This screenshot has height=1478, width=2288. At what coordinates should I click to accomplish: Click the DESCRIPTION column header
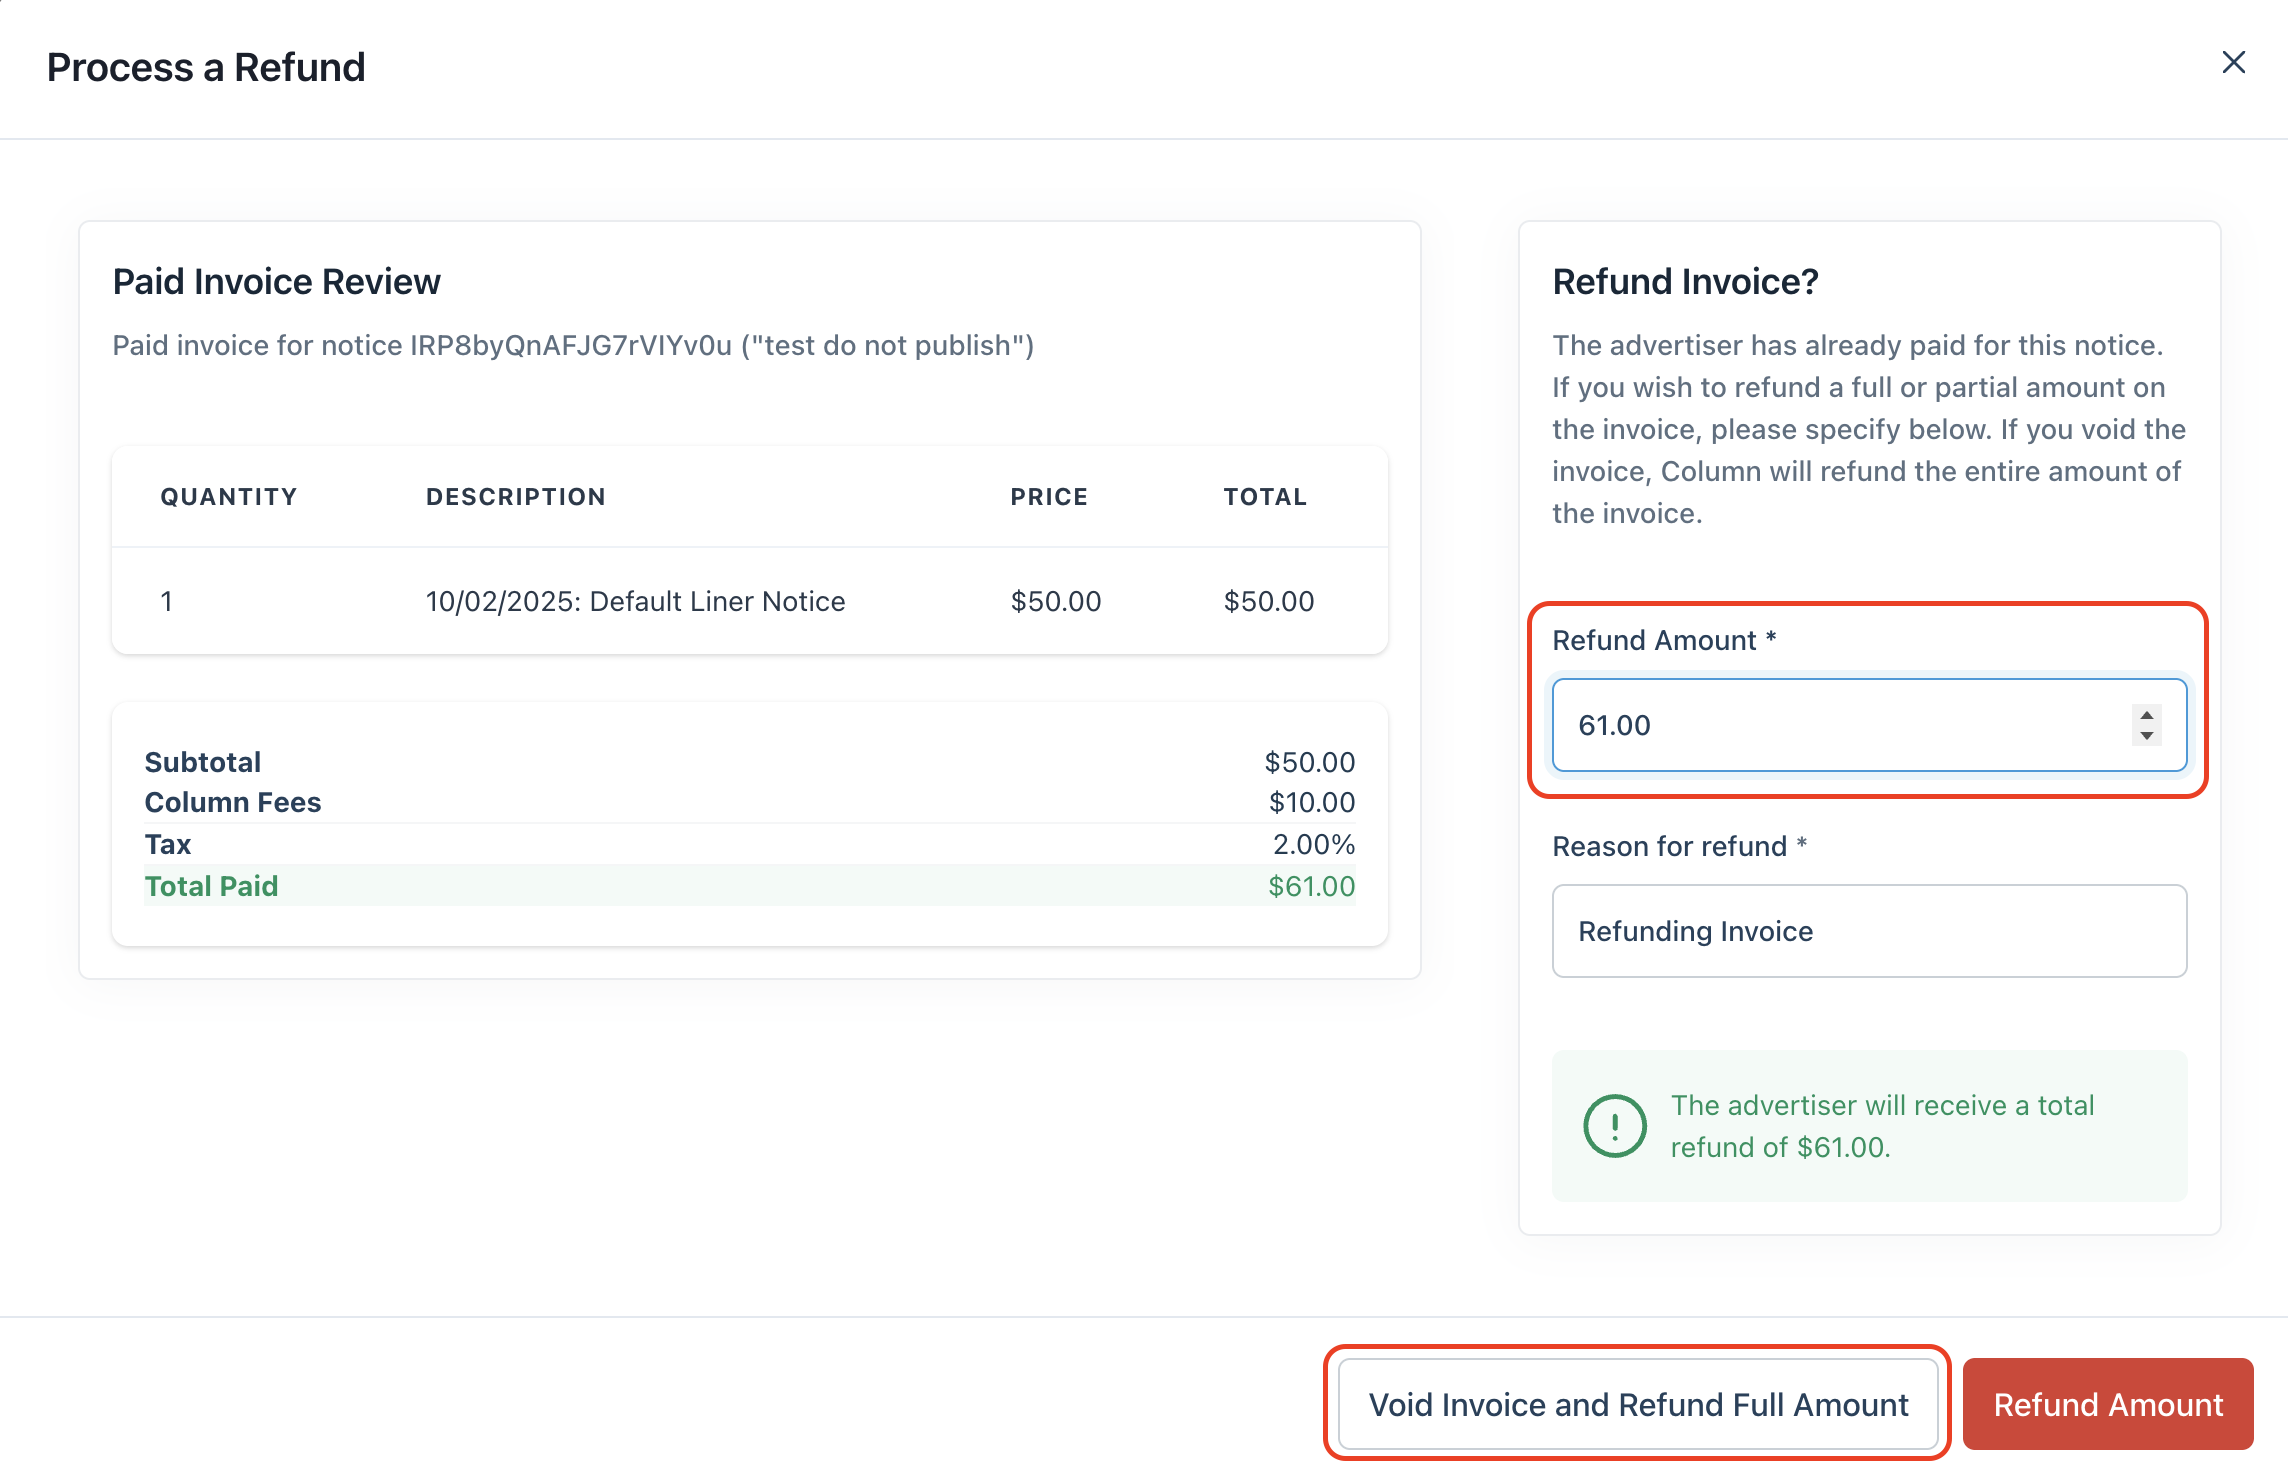(x=516, y=497)
